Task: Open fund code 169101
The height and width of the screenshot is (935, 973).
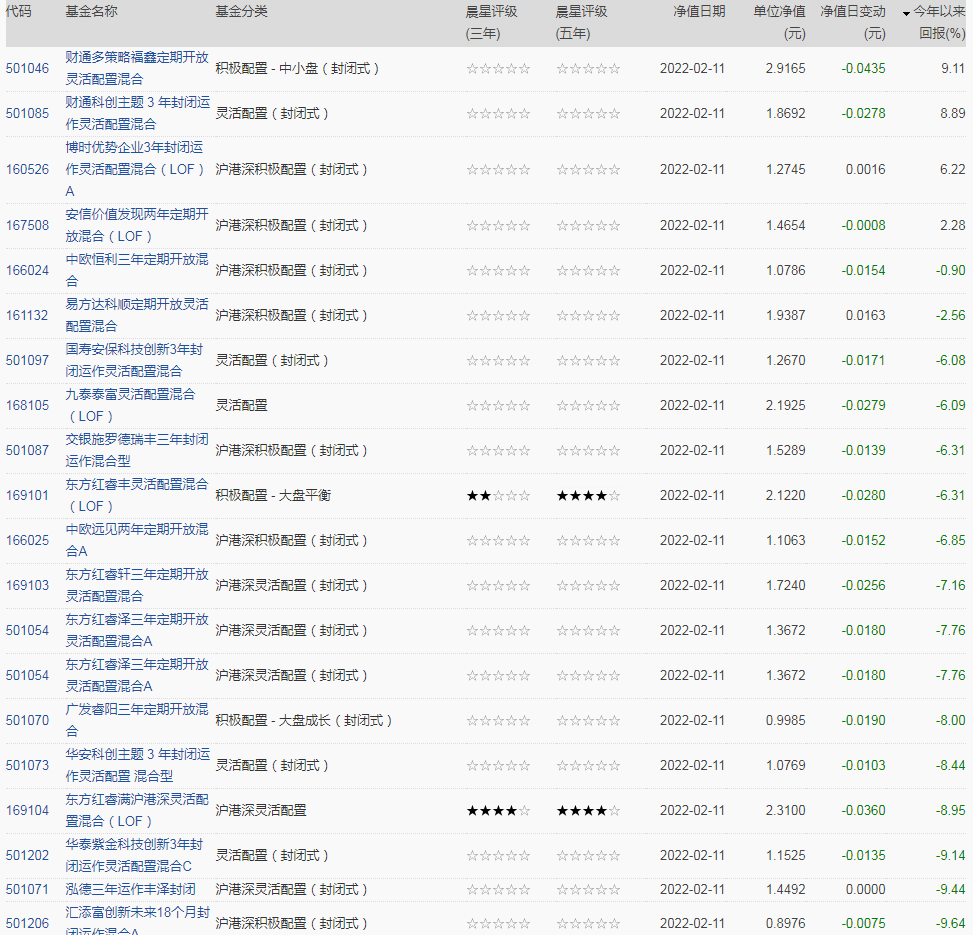Action: click(27, 495)
